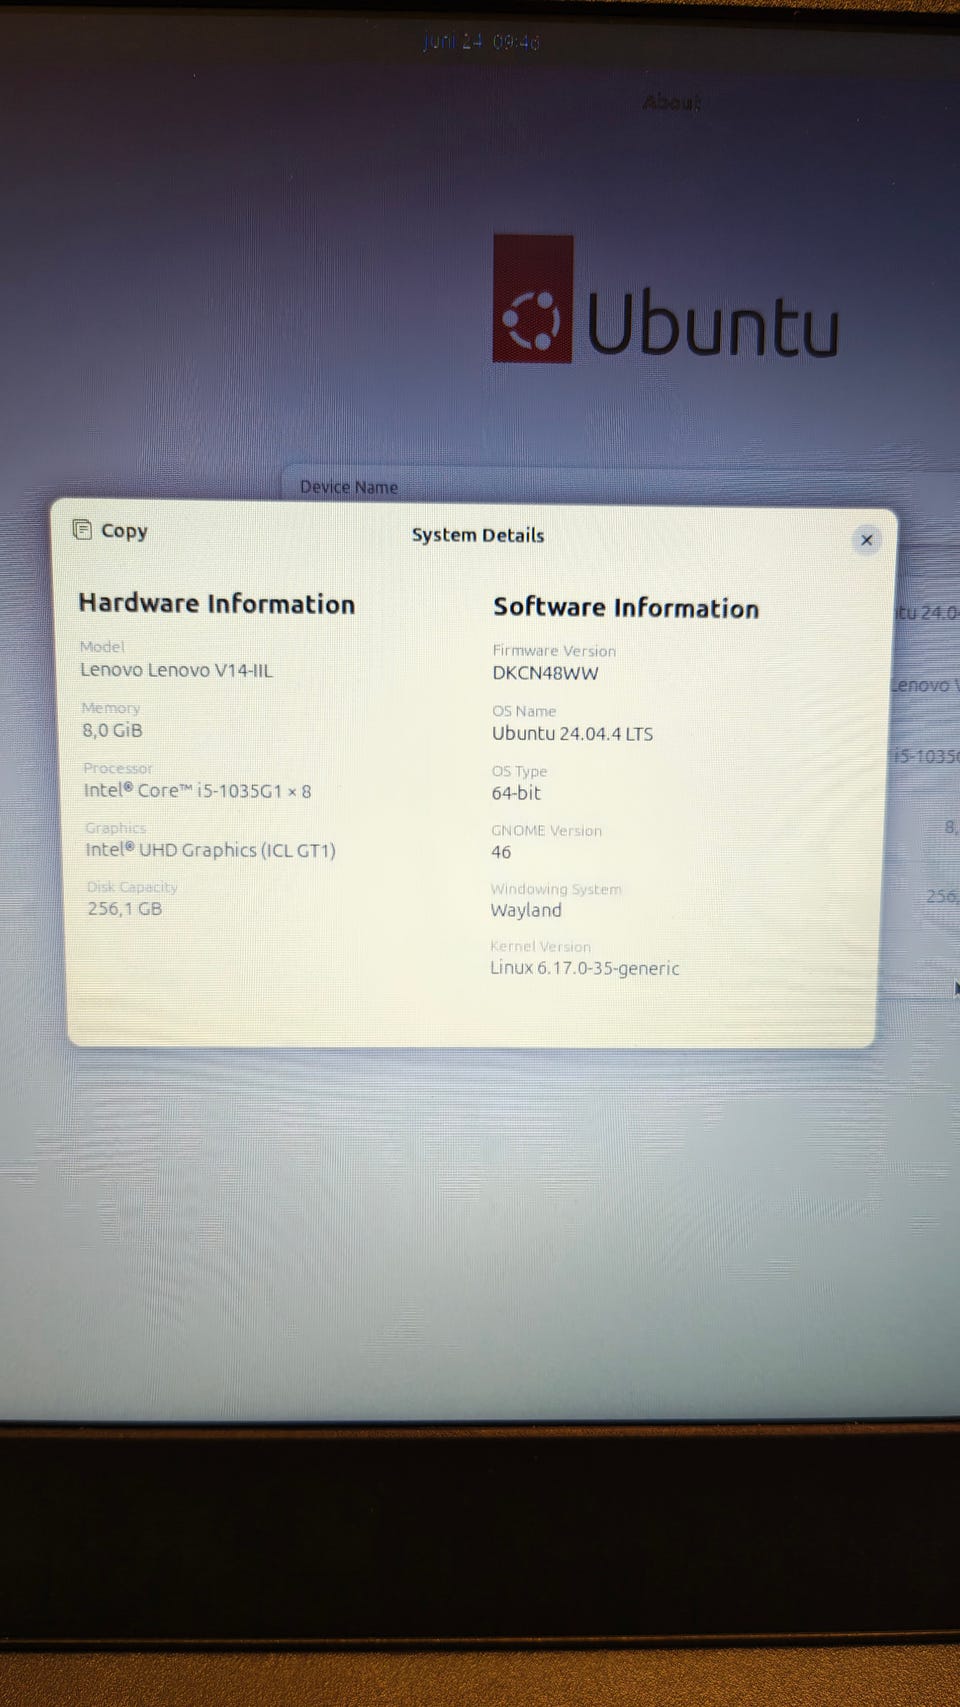Click the About page title

pos(671,102)
